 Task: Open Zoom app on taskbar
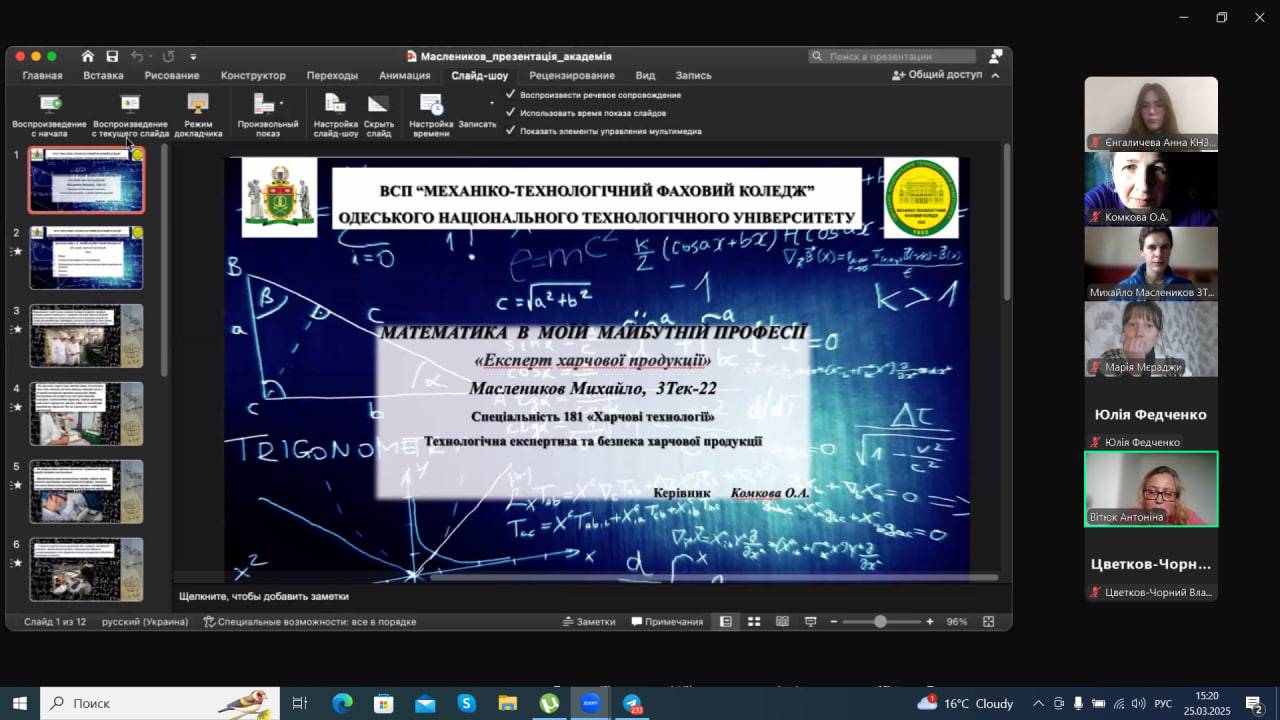click(x=590, y=703)
